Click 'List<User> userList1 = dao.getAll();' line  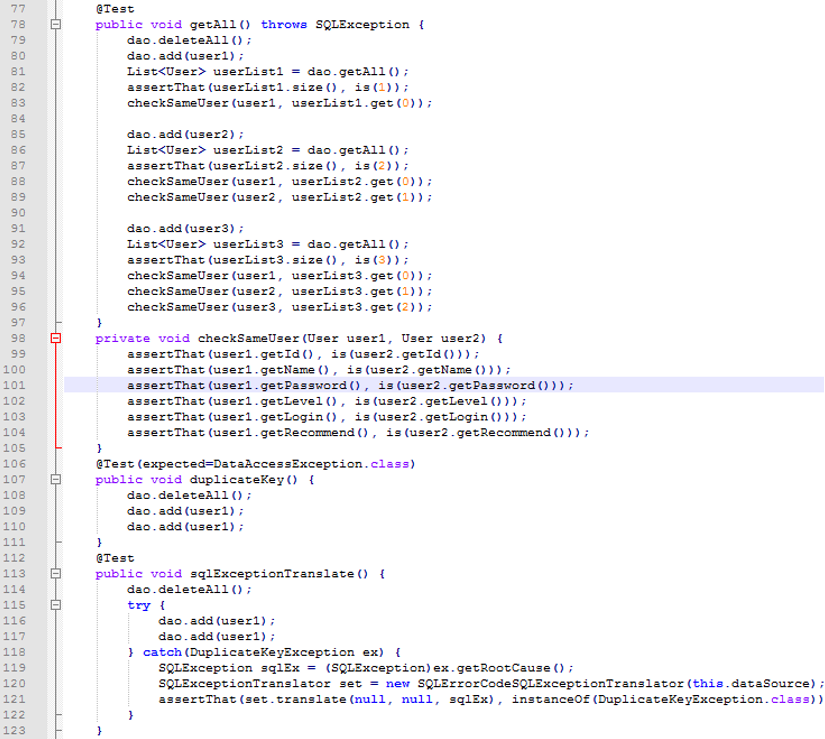268,72
